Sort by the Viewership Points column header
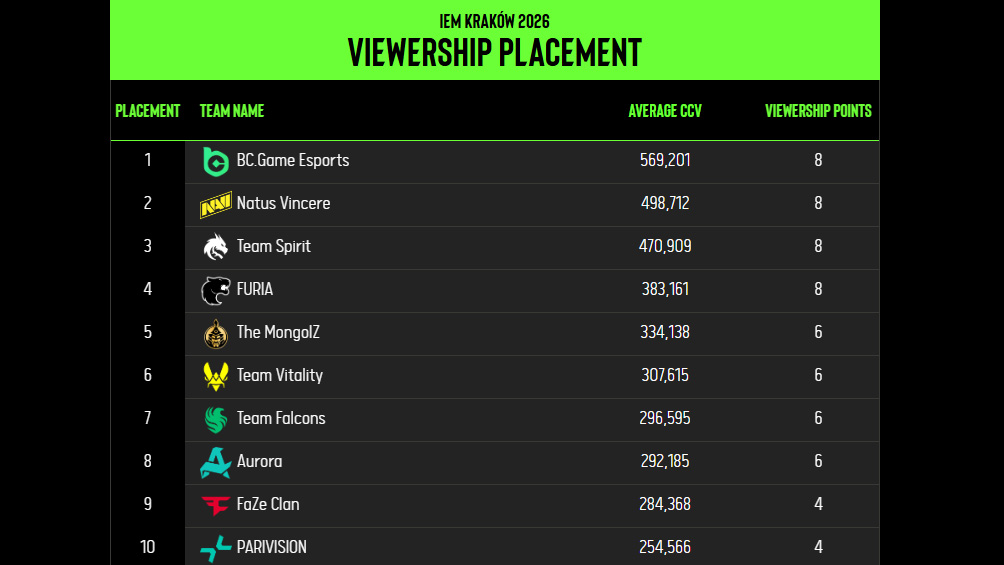The image size is (1004, 565). (x=818, y=111)
